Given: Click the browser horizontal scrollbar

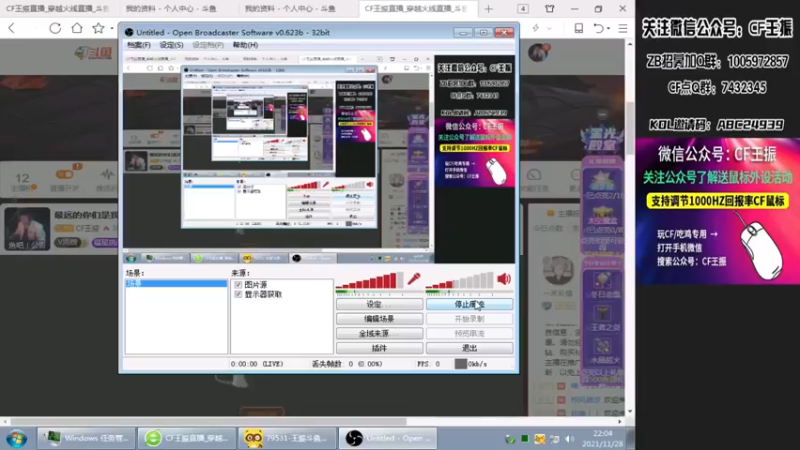Looking at the screenshot, I should point(208,421).
